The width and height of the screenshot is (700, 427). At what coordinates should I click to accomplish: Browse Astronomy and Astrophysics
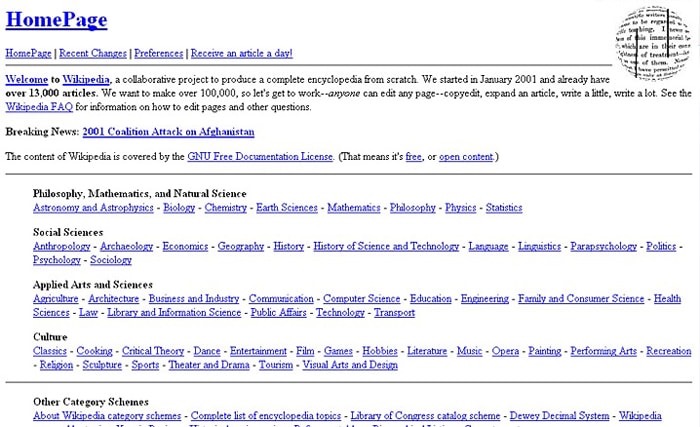(93, 208)
